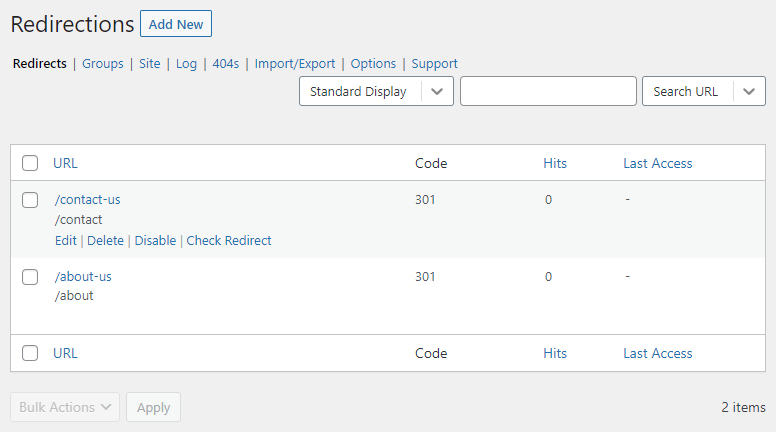Viewport: 776px width, 432px height.
Task: Click the Add New button
Action: pos(176,24)
